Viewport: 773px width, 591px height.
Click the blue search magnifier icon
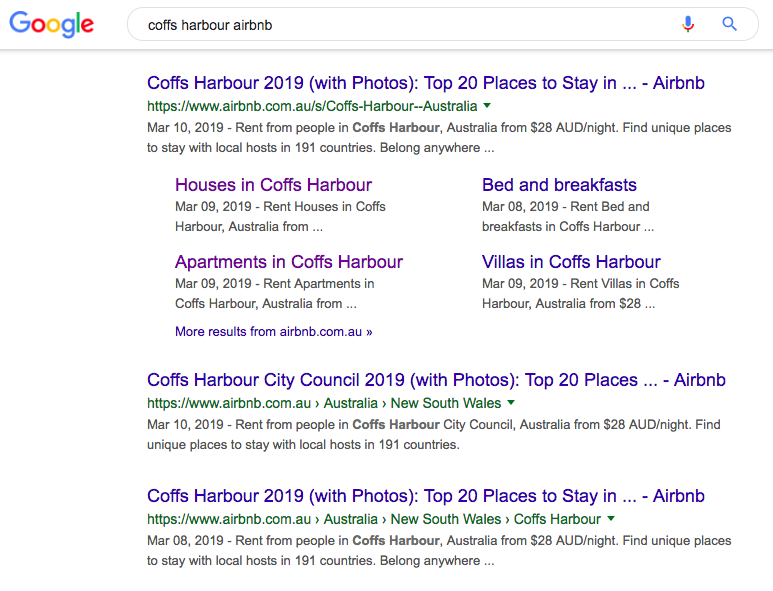click(729, 24)
